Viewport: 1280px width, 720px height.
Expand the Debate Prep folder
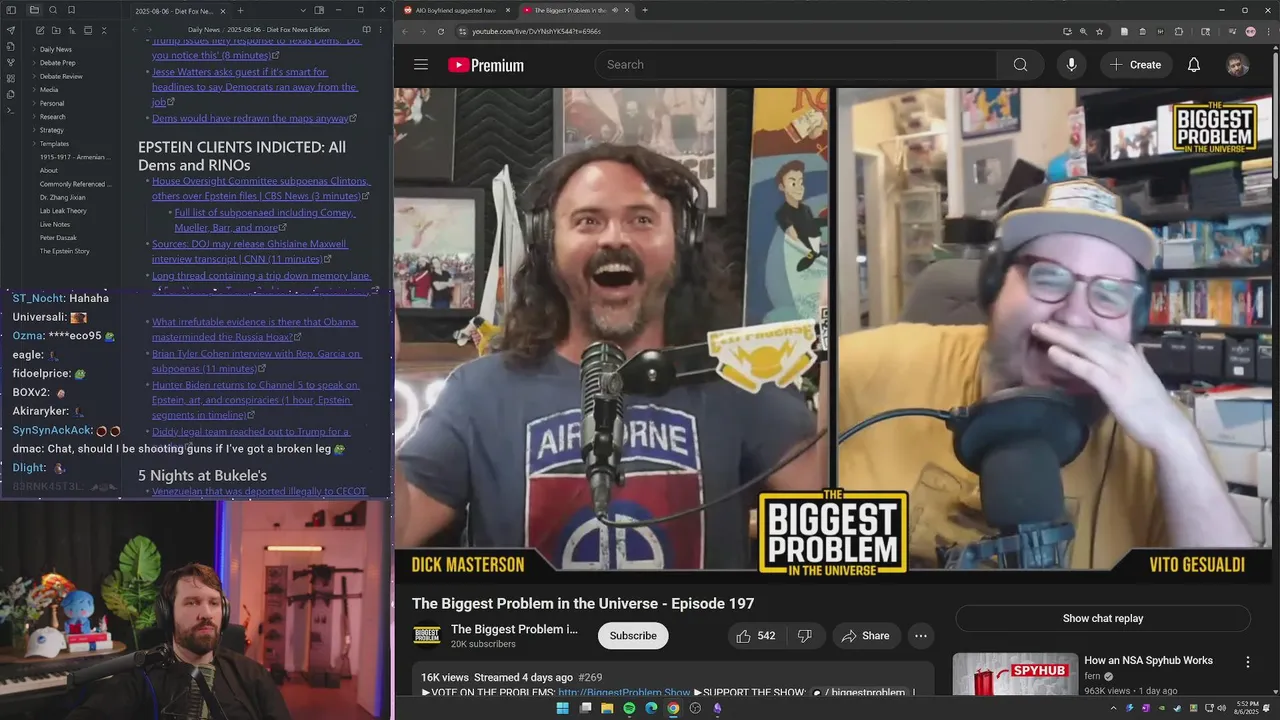point(57,63)
